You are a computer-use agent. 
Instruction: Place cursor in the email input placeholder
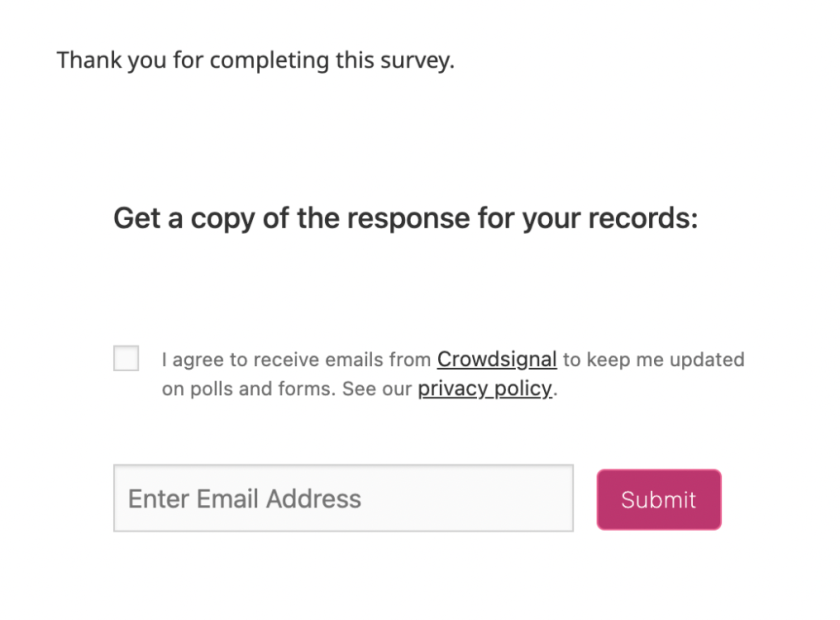245,498
